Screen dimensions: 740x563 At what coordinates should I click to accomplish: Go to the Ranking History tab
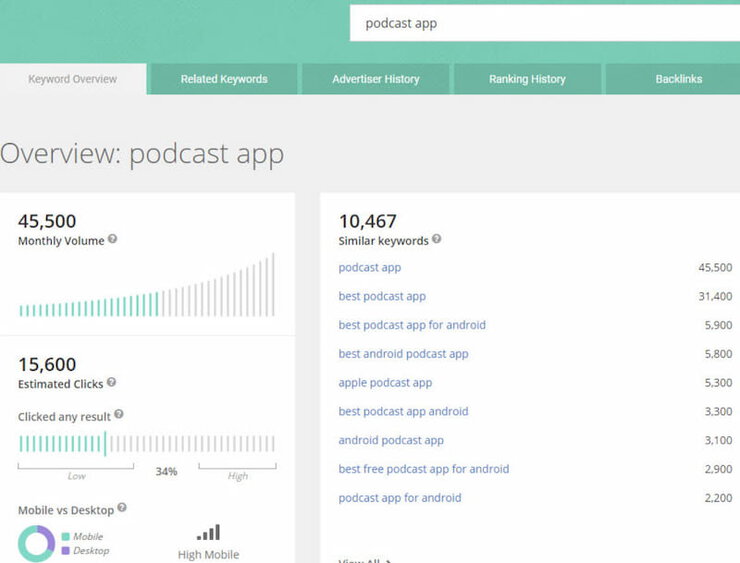[x=527, y=79]
